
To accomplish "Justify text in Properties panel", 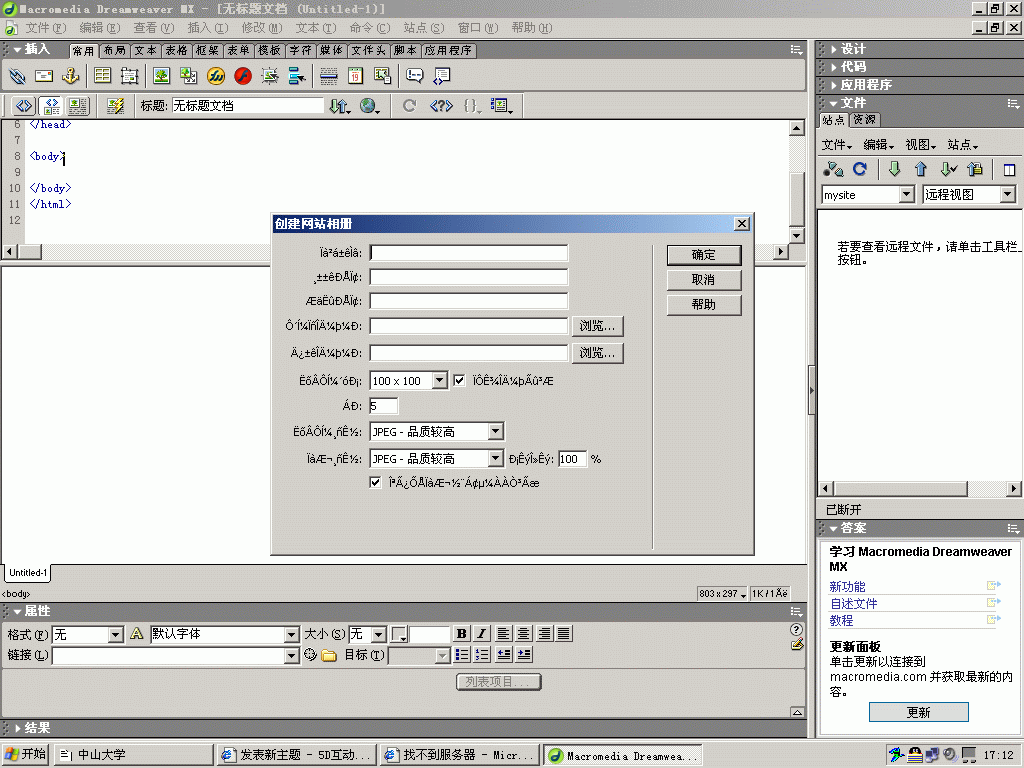I will click(x=565, y=633).
